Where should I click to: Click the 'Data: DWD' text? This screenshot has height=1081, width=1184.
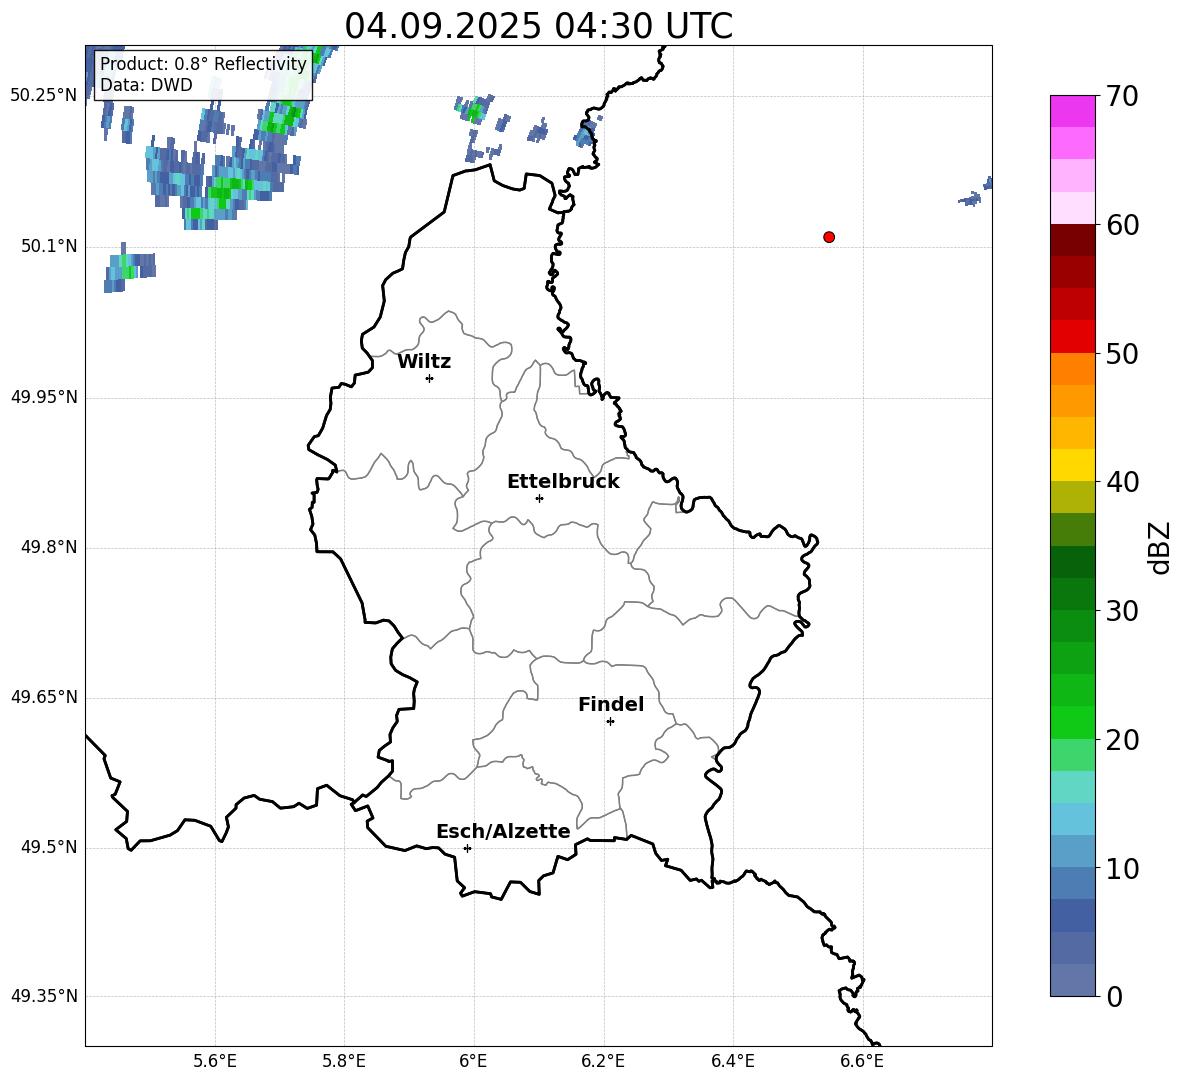(146, 85)
